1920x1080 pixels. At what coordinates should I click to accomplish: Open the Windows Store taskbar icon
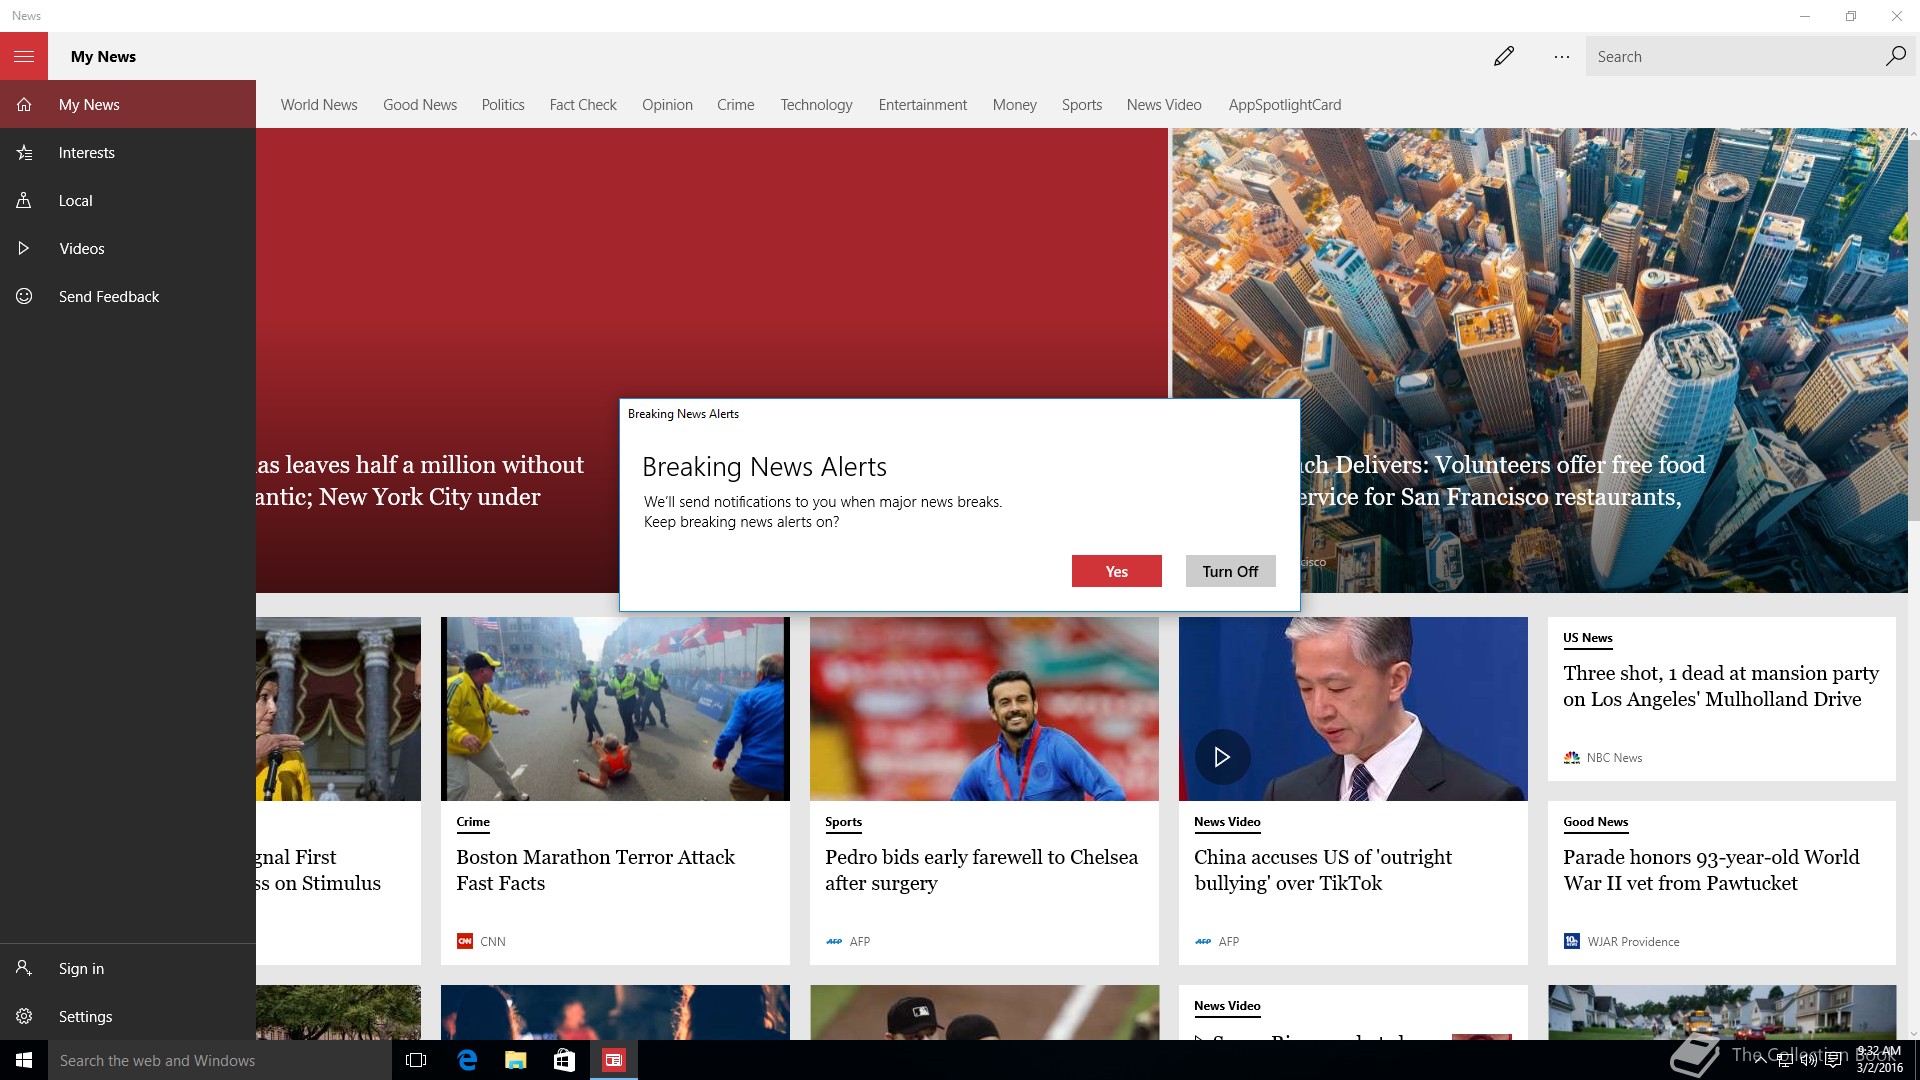click(564, 1060)
